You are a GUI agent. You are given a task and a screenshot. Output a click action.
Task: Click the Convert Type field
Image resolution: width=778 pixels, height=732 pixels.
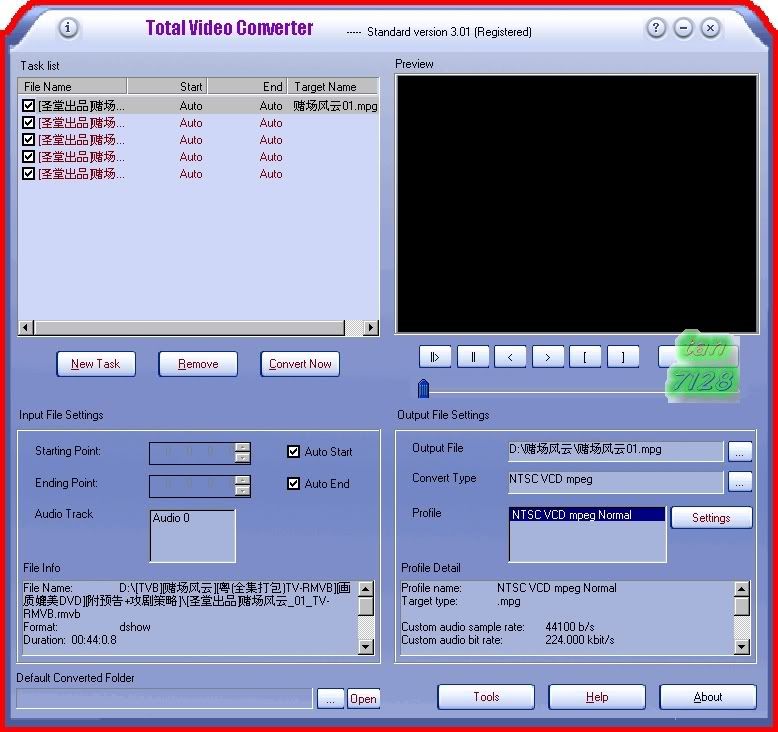tap(615, 481)
